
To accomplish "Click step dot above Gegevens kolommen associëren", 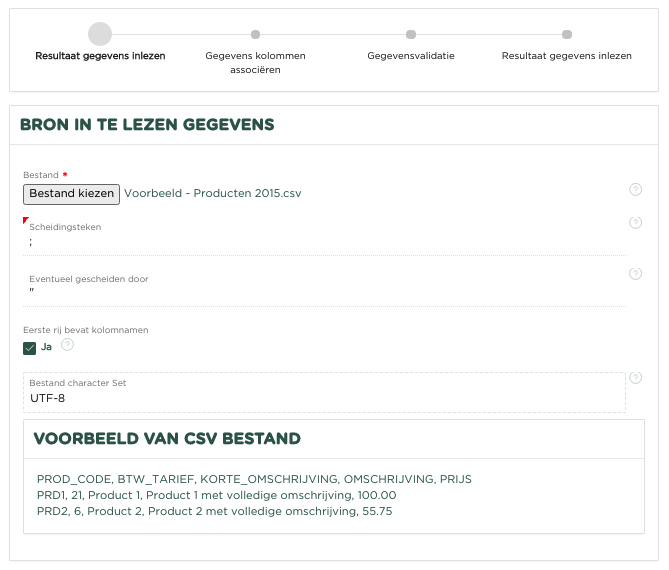I will coord(255,34).
